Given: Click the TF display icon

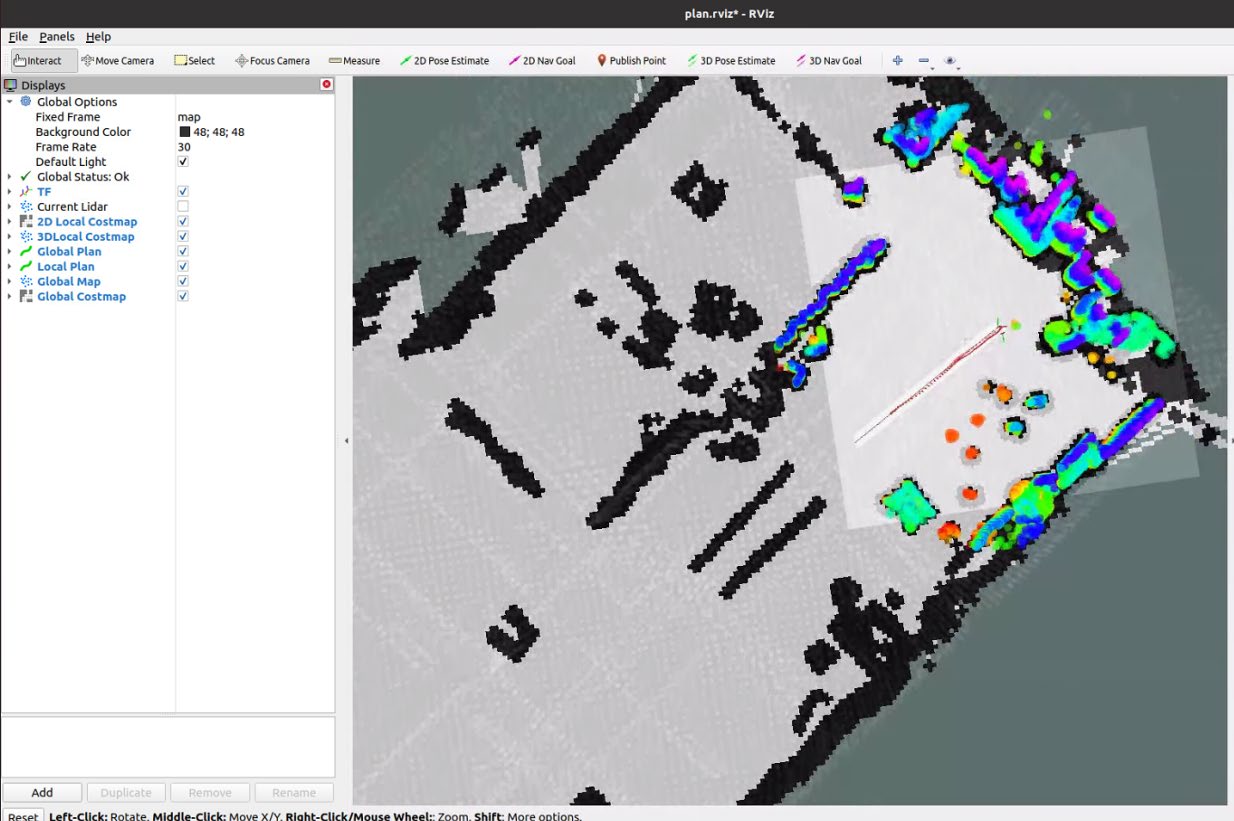Looking at the screenshot, I should click(26, 192).
